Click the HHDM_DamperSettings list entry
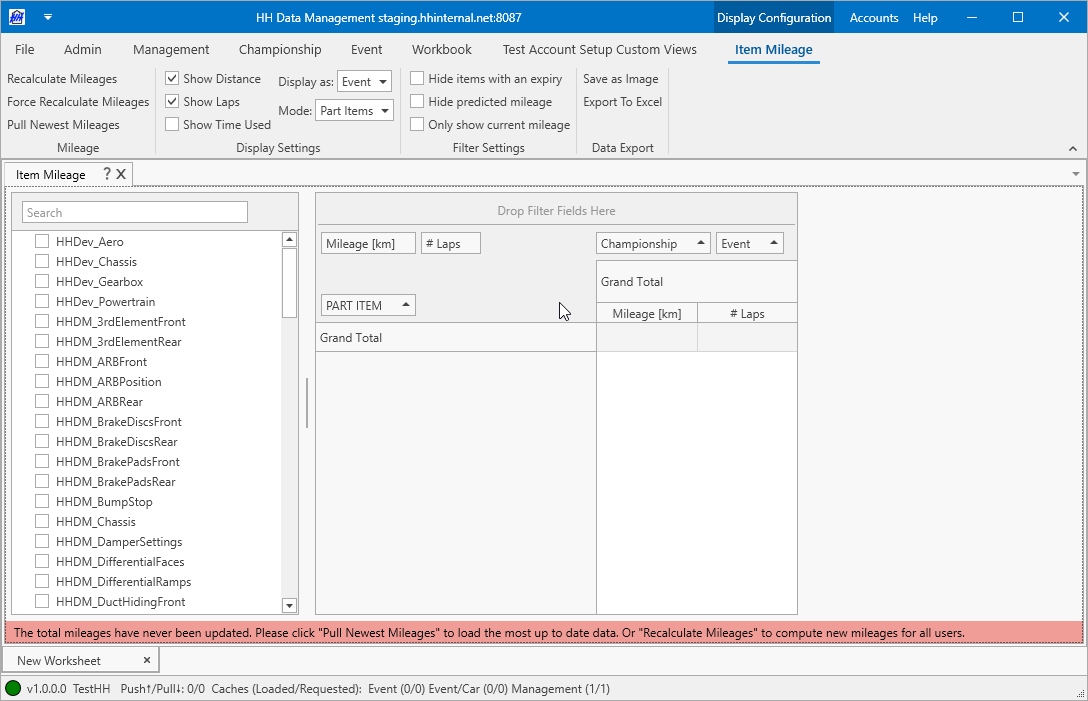1088x701 pixels. (119, 541)
